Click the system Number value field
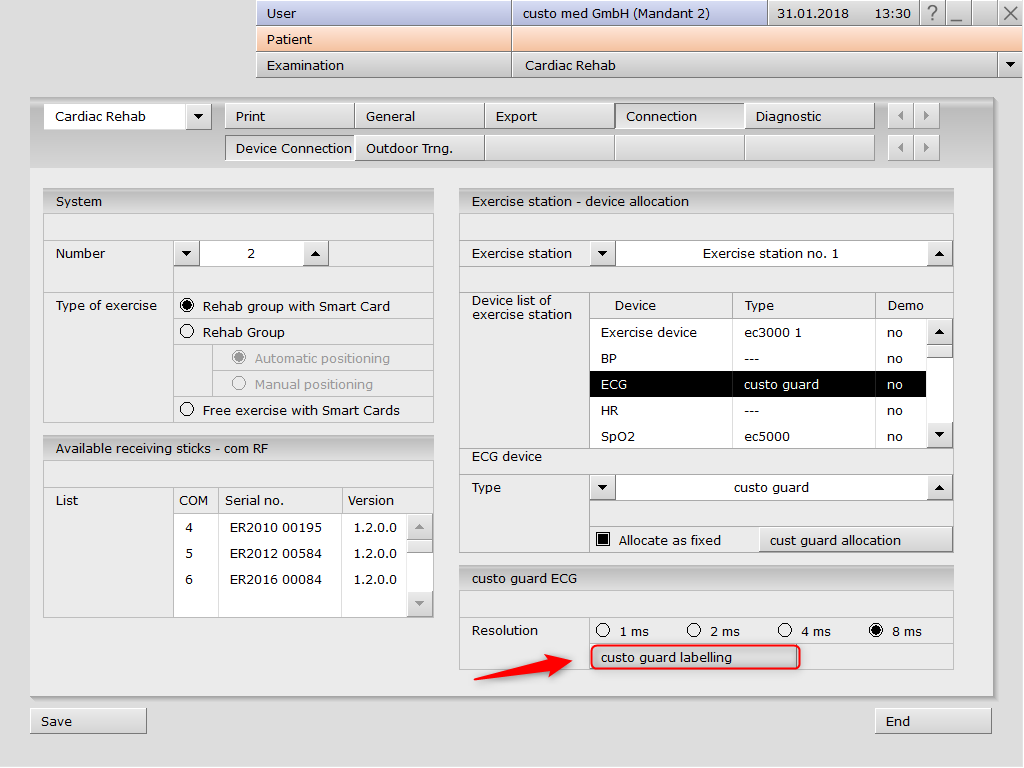 (251, 253)
